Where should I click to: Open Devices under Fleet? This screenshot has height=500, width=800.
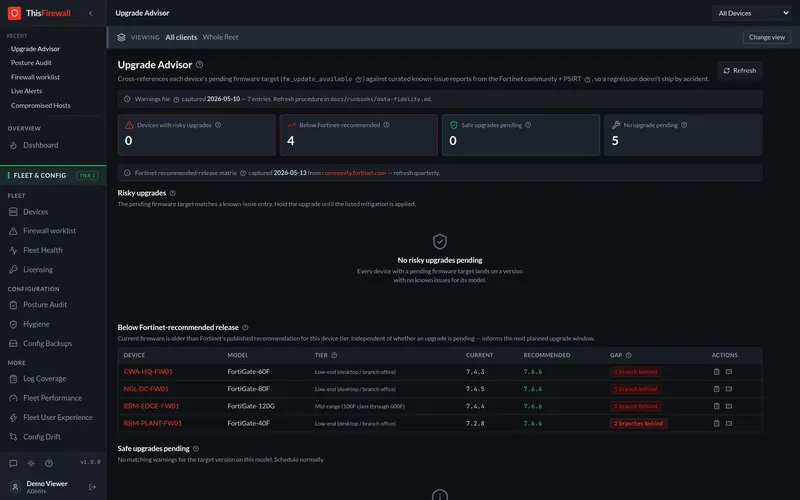[x=35, y=212]
